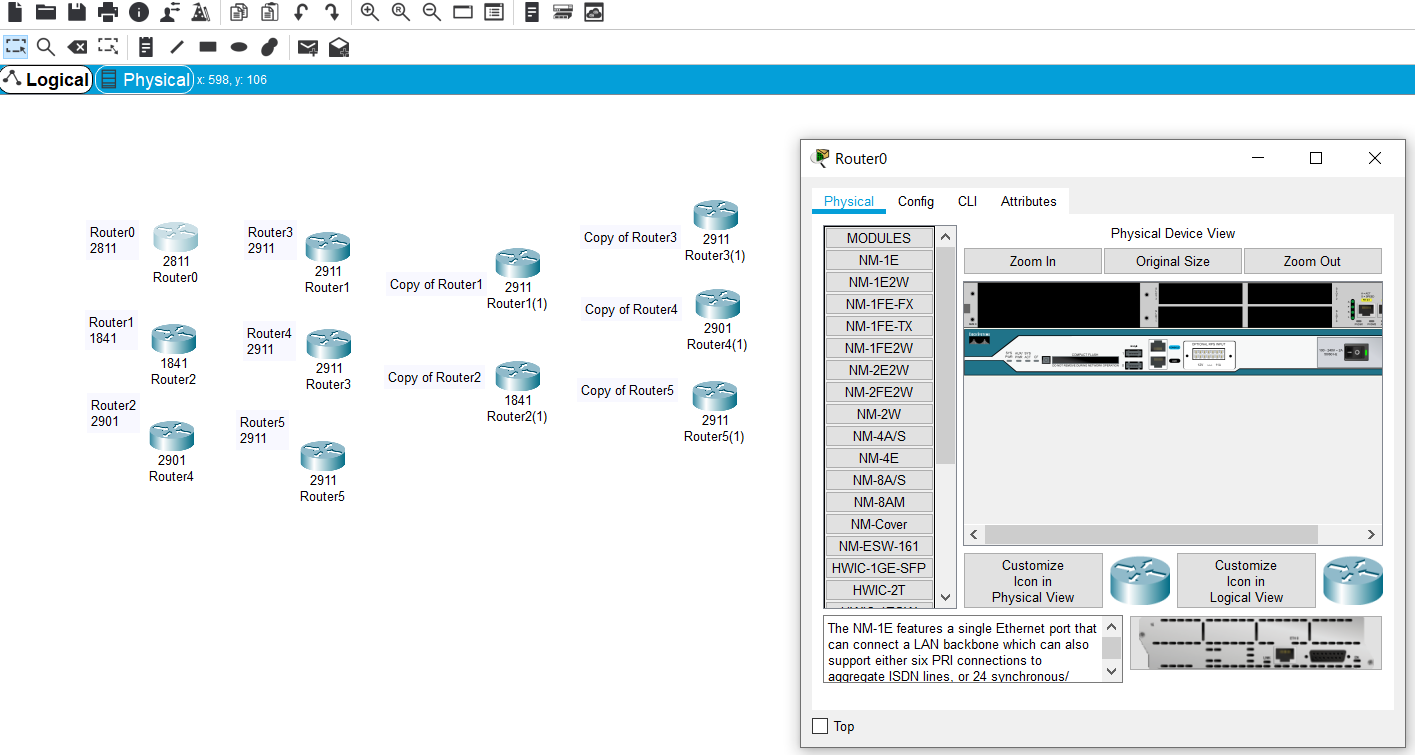Activate the Delete tool

pyautogui.click(x=77, y=46)
